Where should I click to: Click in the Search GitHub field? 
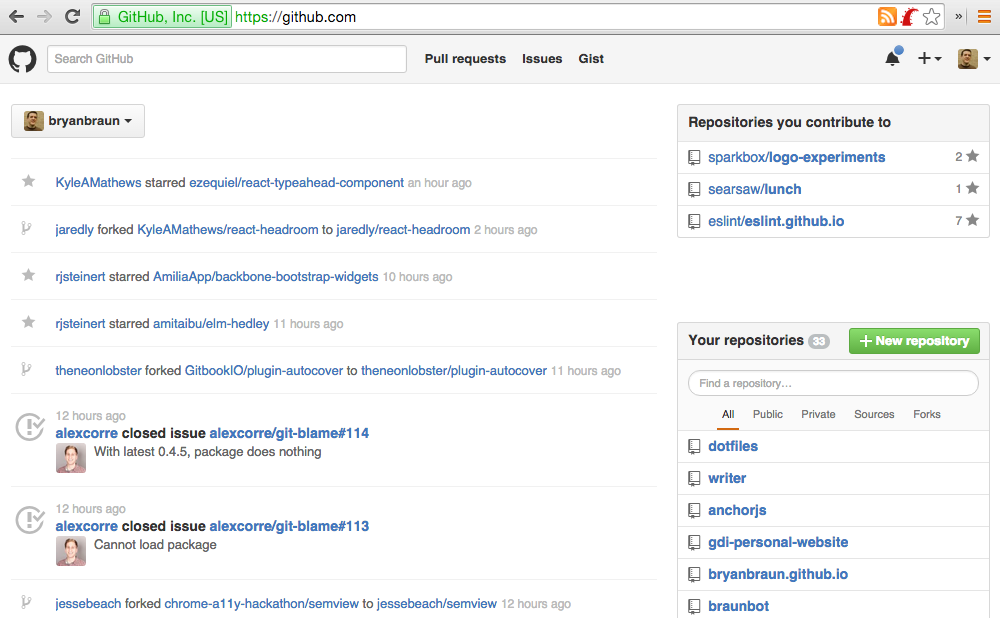click(227, 59)
